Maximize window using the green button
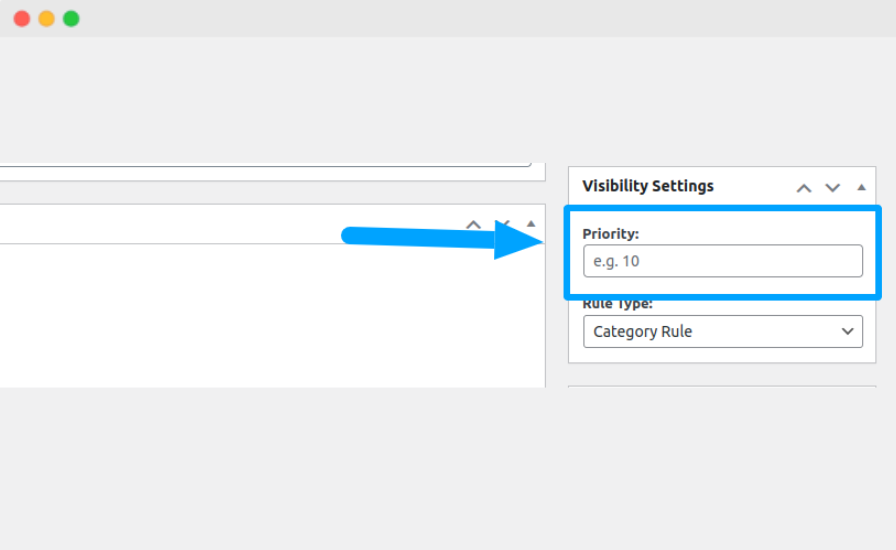 [x=71, y=19]
